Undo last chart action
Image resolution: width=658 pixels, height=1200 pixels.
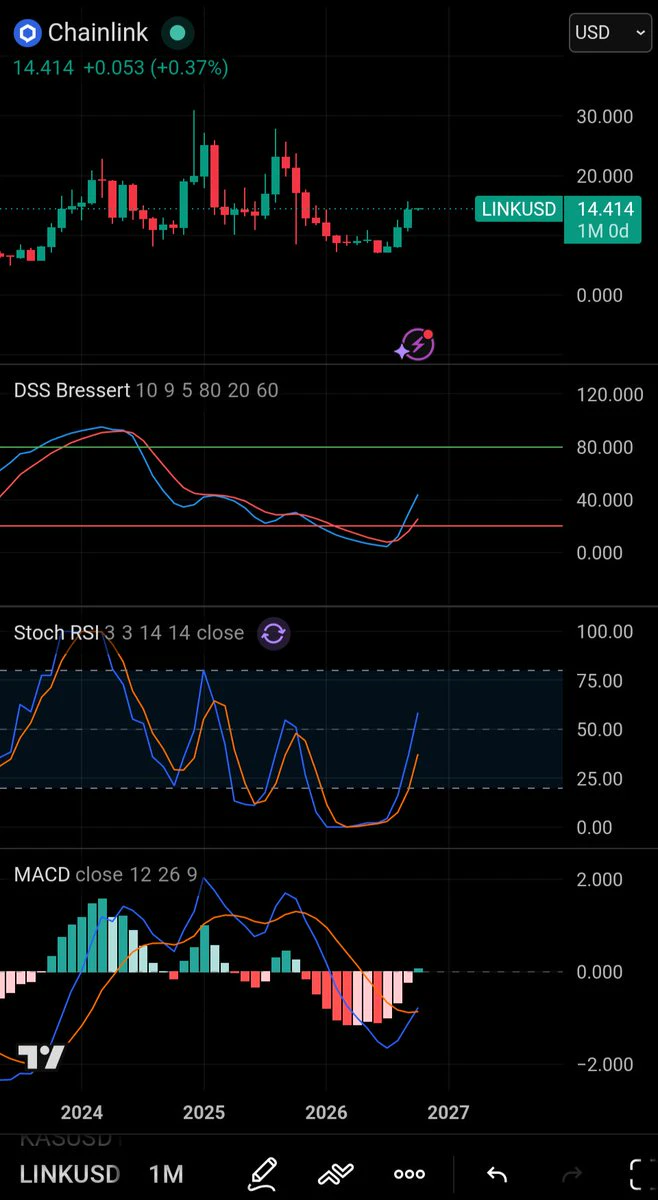(497, 1174)
